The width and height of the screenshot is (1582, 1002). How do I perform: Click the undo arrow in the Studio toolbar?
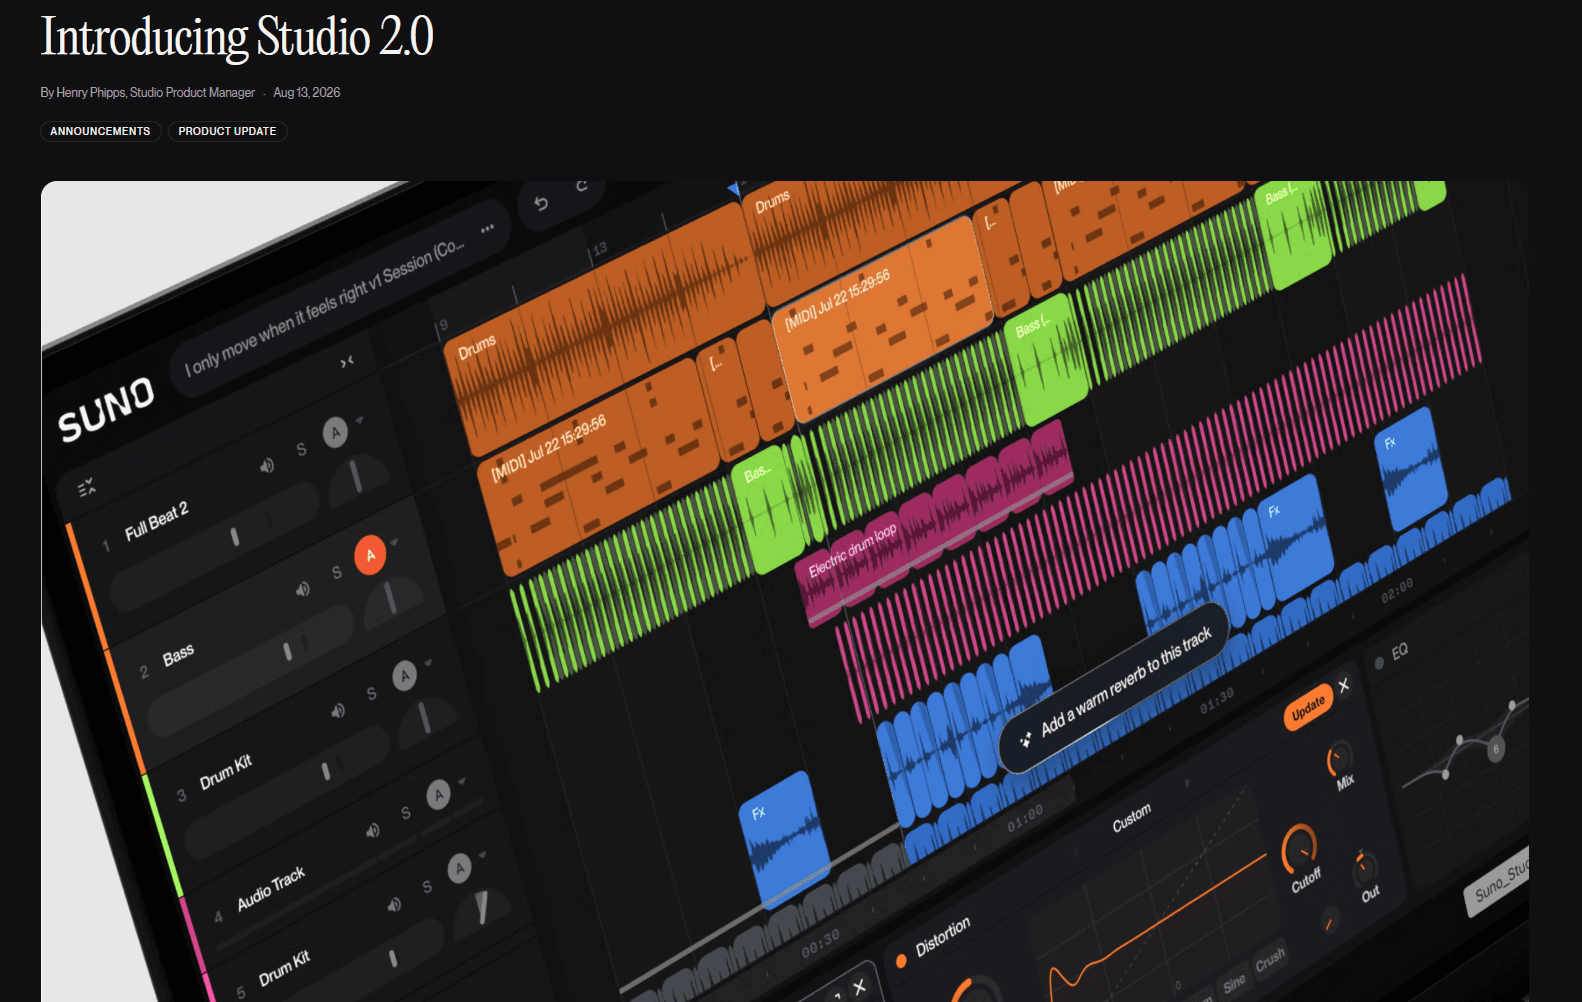tap(541, 204)
